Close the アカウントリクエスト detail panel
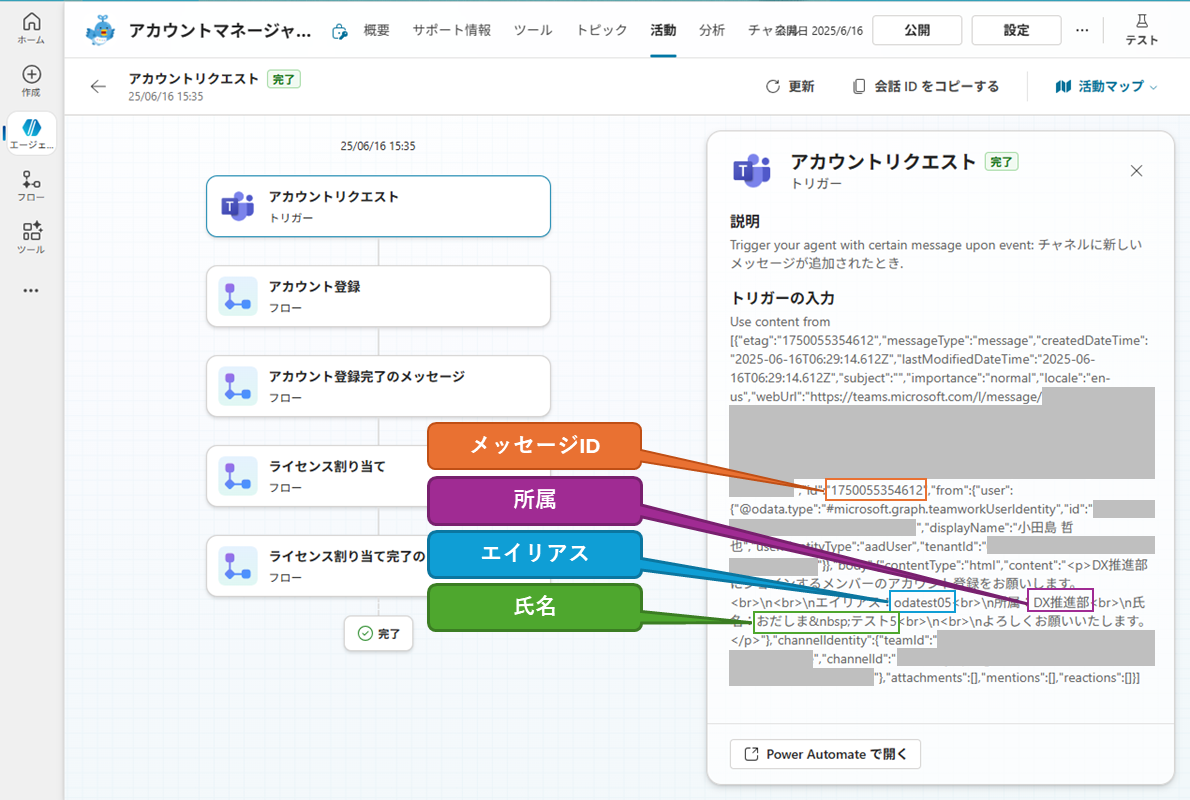Screen dimensions: 1190x800 pos(1136,171)
